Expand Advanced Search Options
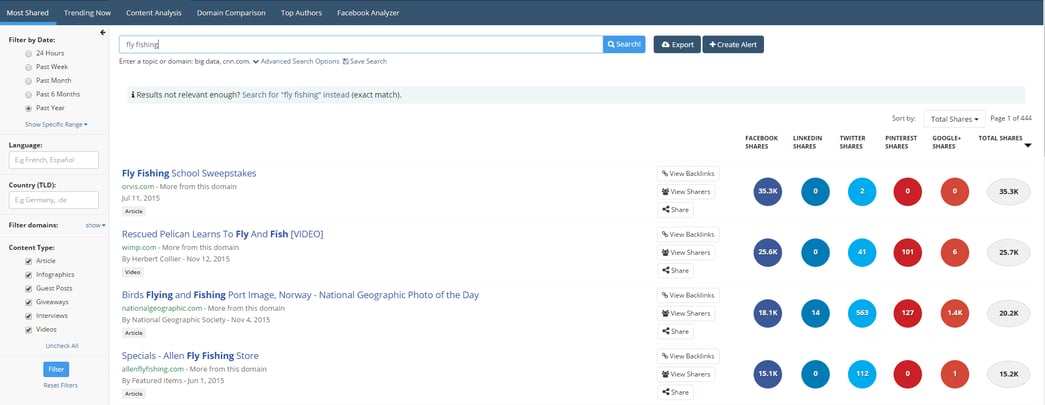Screen dimensions: 1045x405 coord(296,61)
